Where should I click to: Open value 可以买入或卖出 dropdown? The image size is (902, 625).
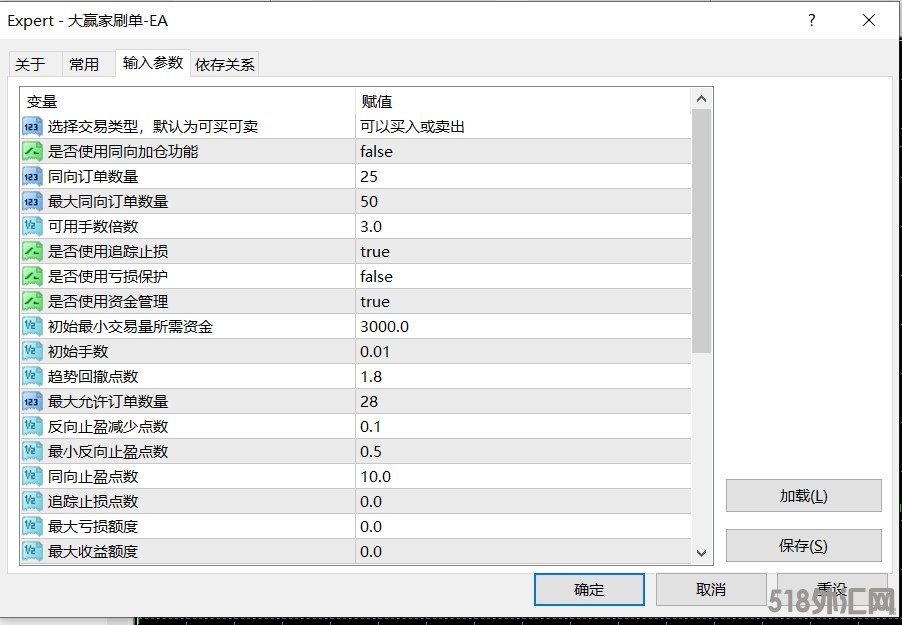pos(523,127)
